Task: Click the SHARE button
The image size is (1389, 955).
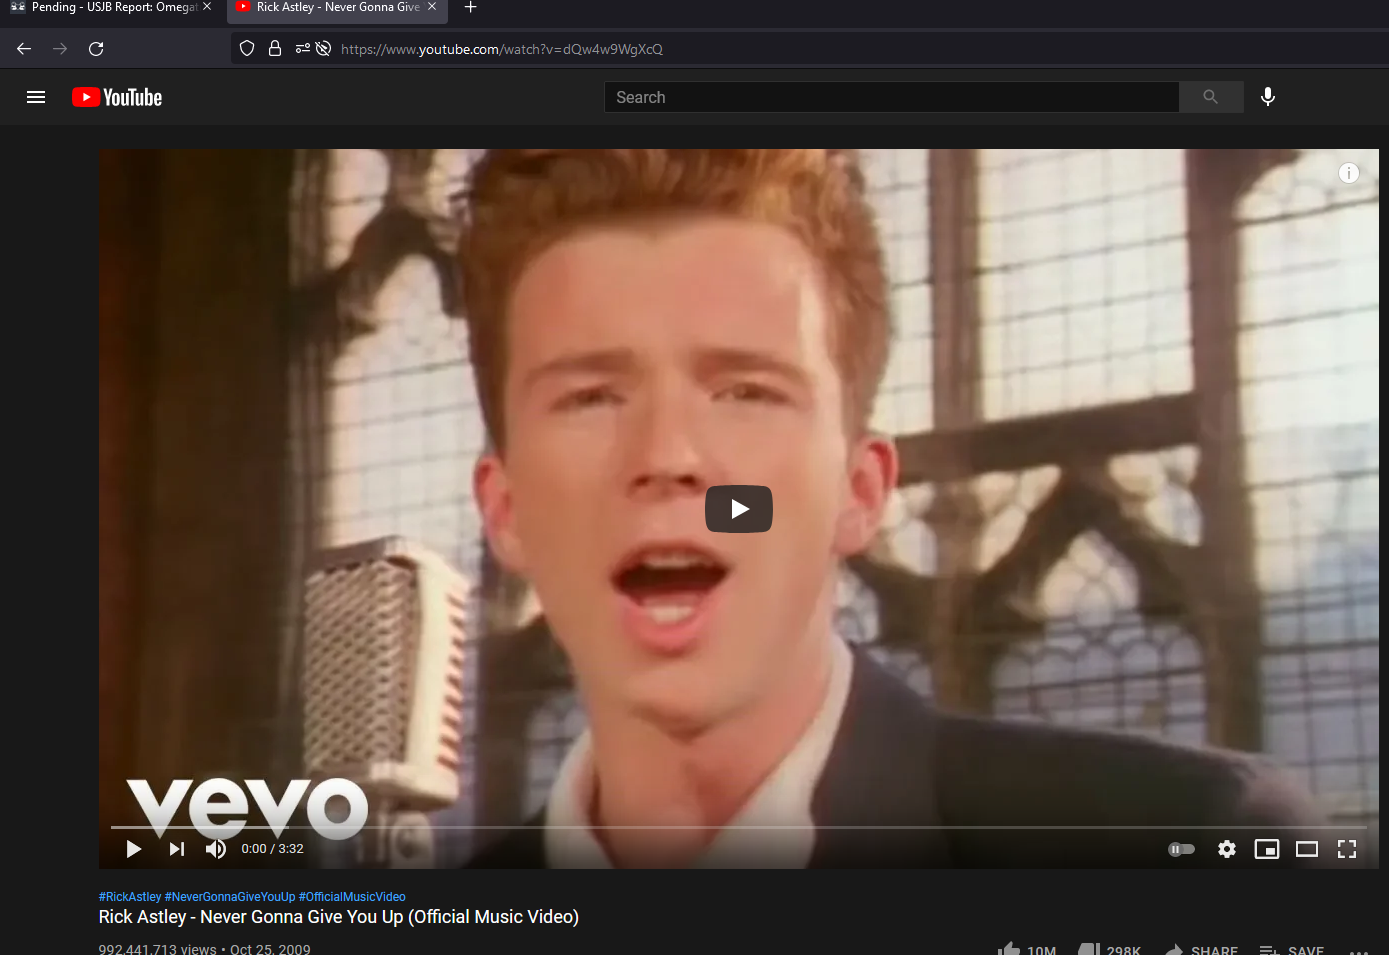Action: coord(1201,949)
